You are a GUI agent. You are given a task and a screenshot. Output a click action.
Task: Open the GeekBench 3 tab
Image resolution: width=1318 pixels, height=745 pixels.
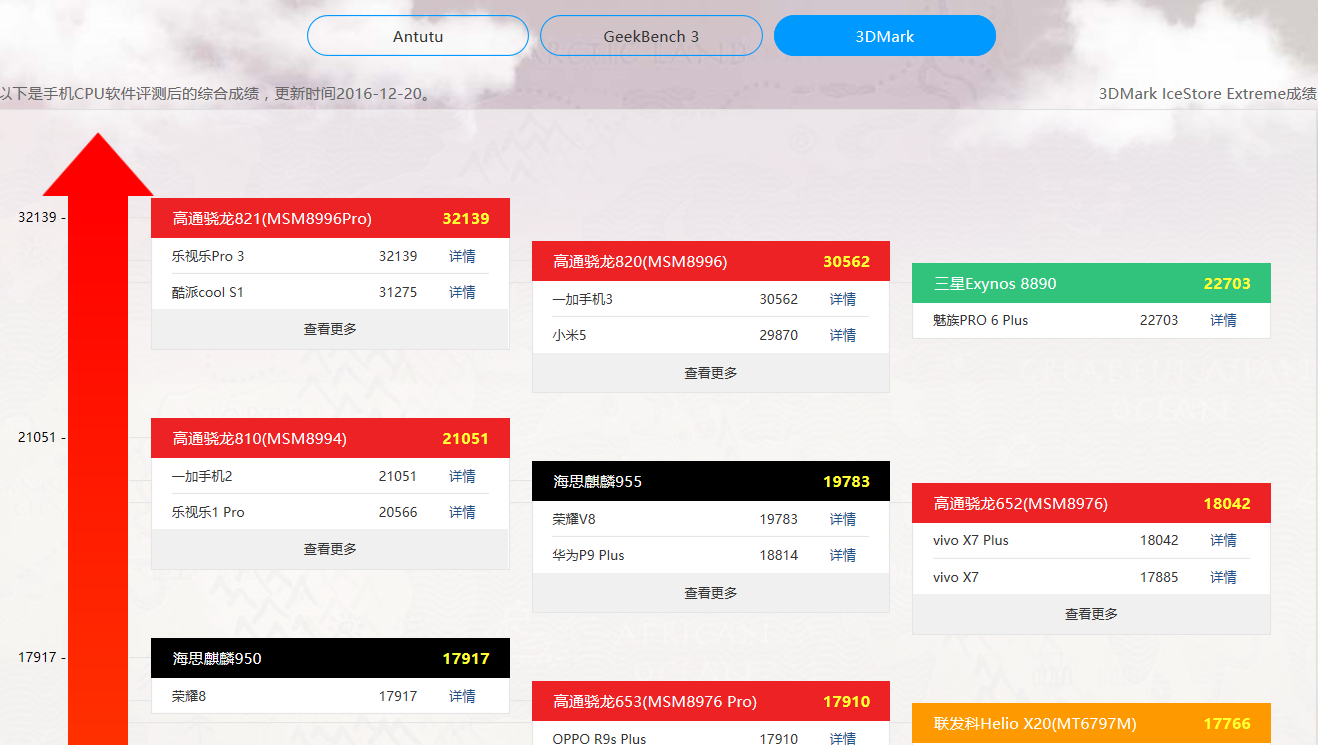click(x=650, y=36)
